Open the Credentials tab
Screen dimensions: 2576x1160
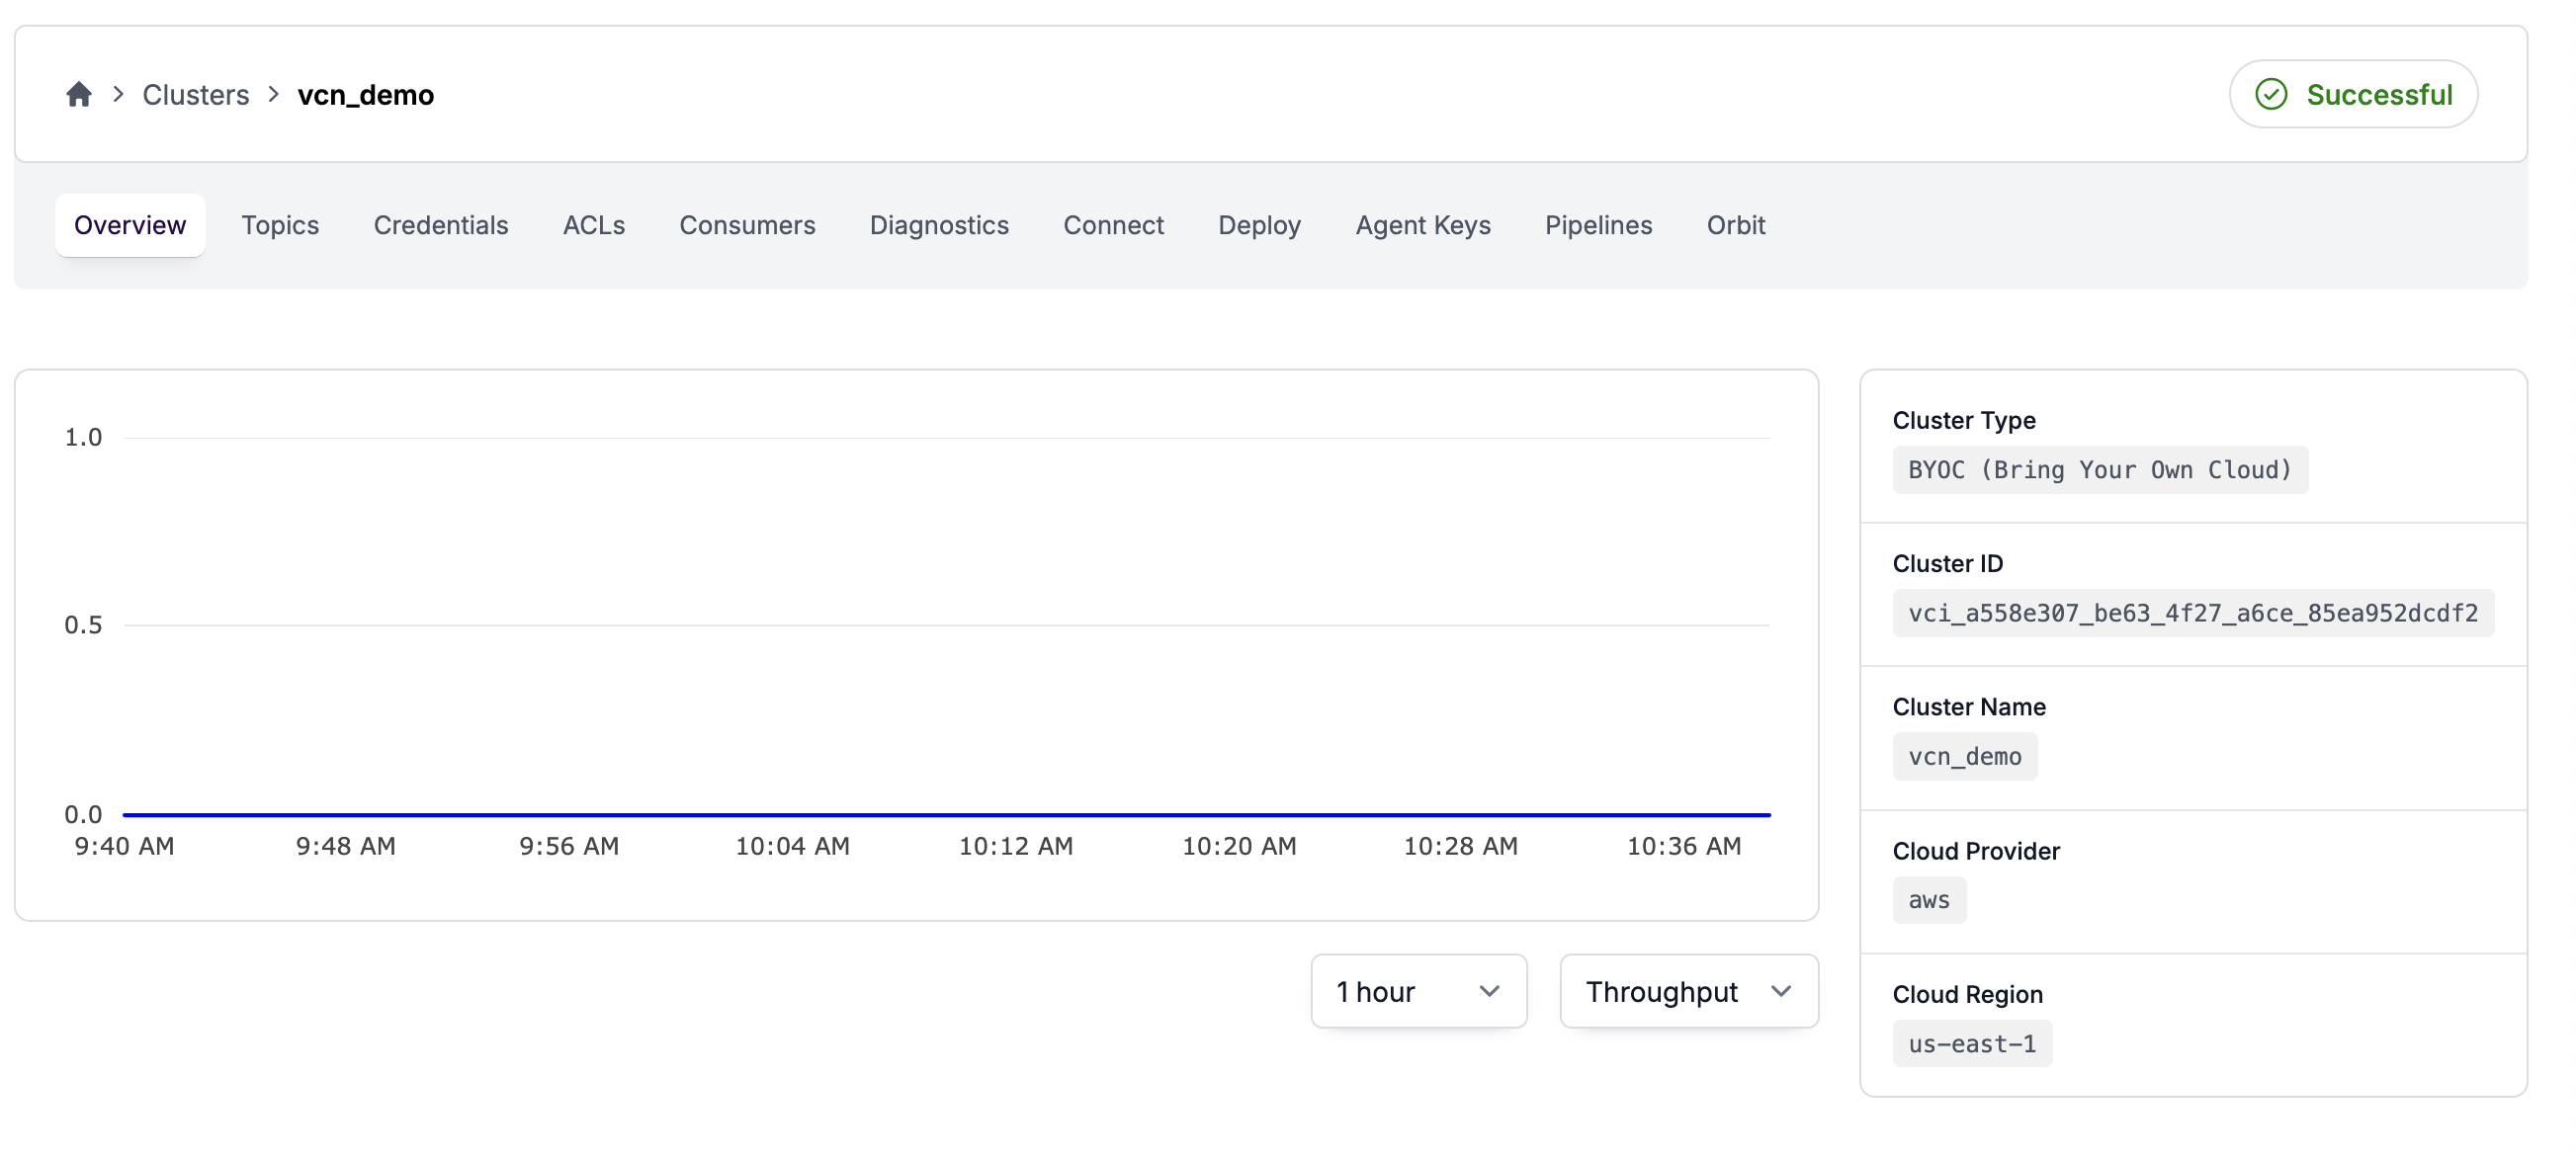[440, 225]
